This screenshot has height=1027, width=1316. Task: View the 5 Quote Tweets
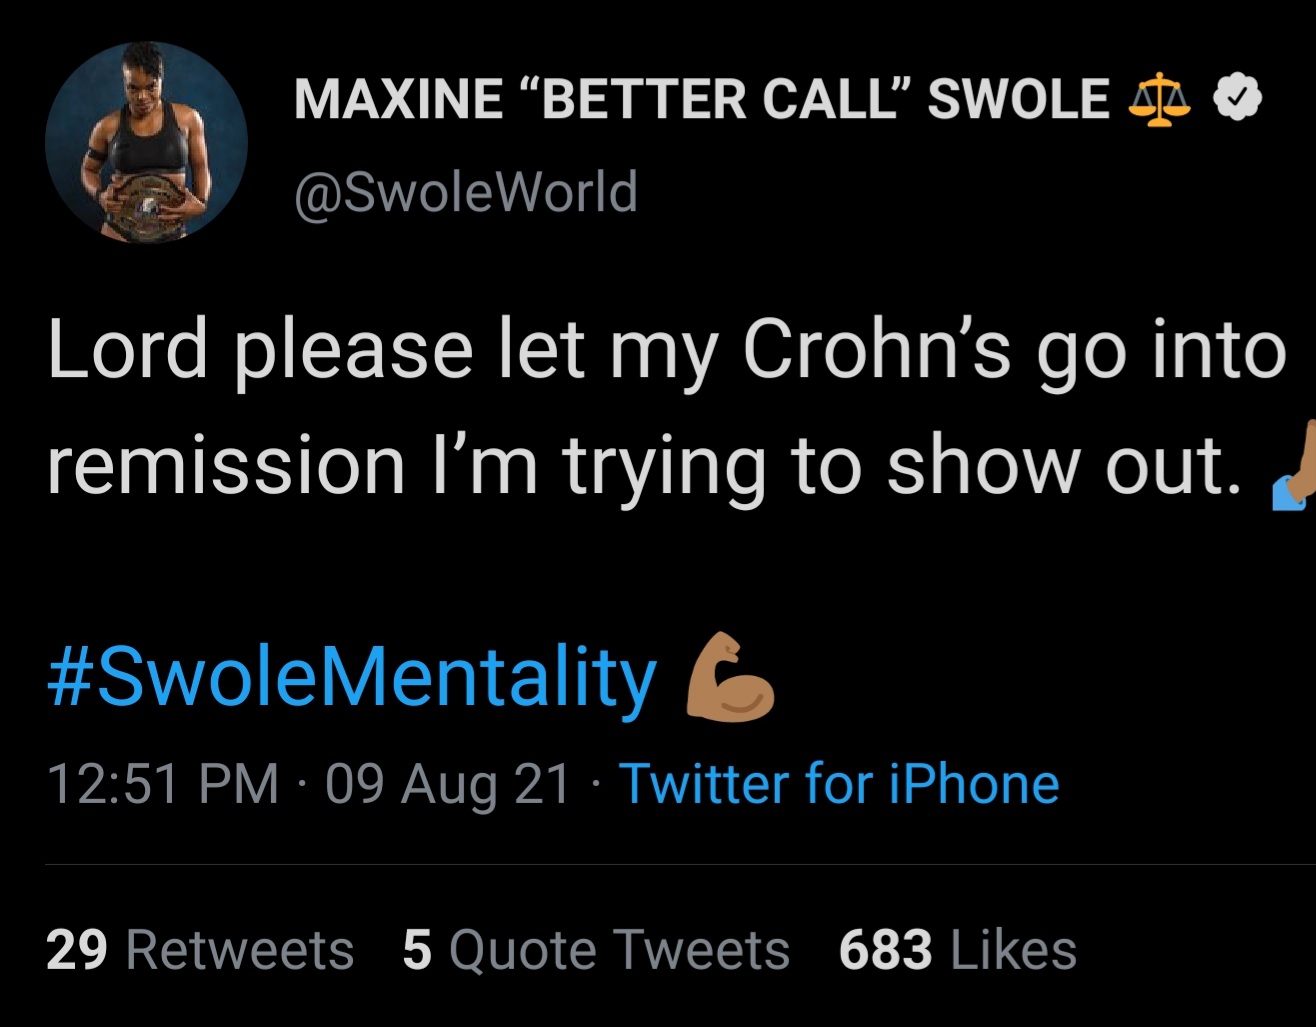pyautogui.click(x=596, y=949)
